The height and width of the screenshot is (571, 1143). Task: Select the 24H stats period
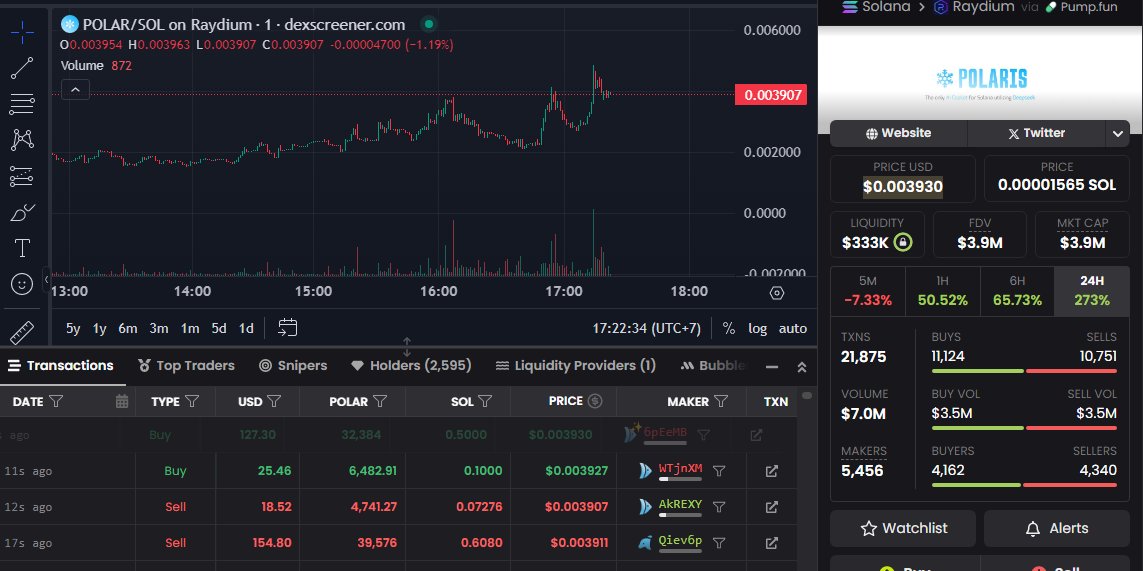[1092, 291]
